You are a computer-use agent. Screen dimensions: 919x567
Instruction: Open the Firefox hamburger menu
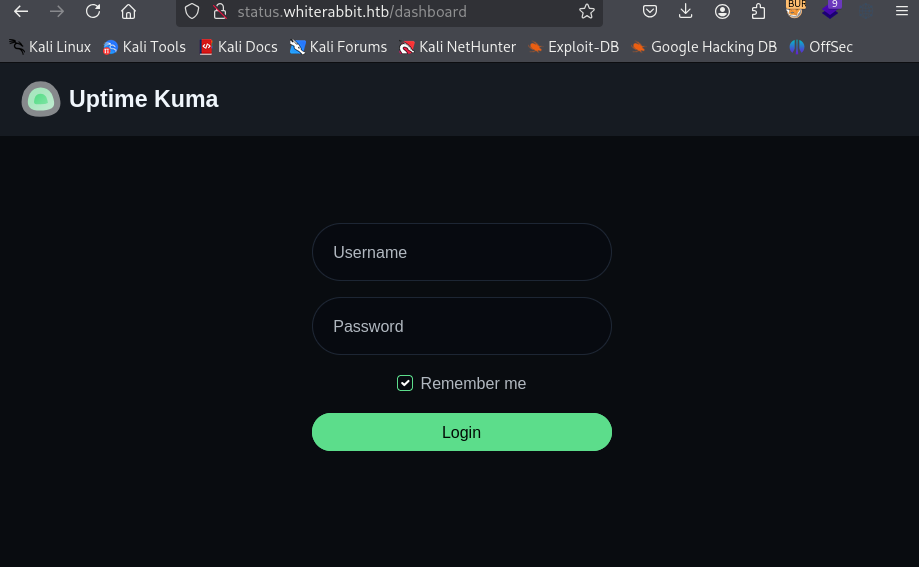(902, 12)
